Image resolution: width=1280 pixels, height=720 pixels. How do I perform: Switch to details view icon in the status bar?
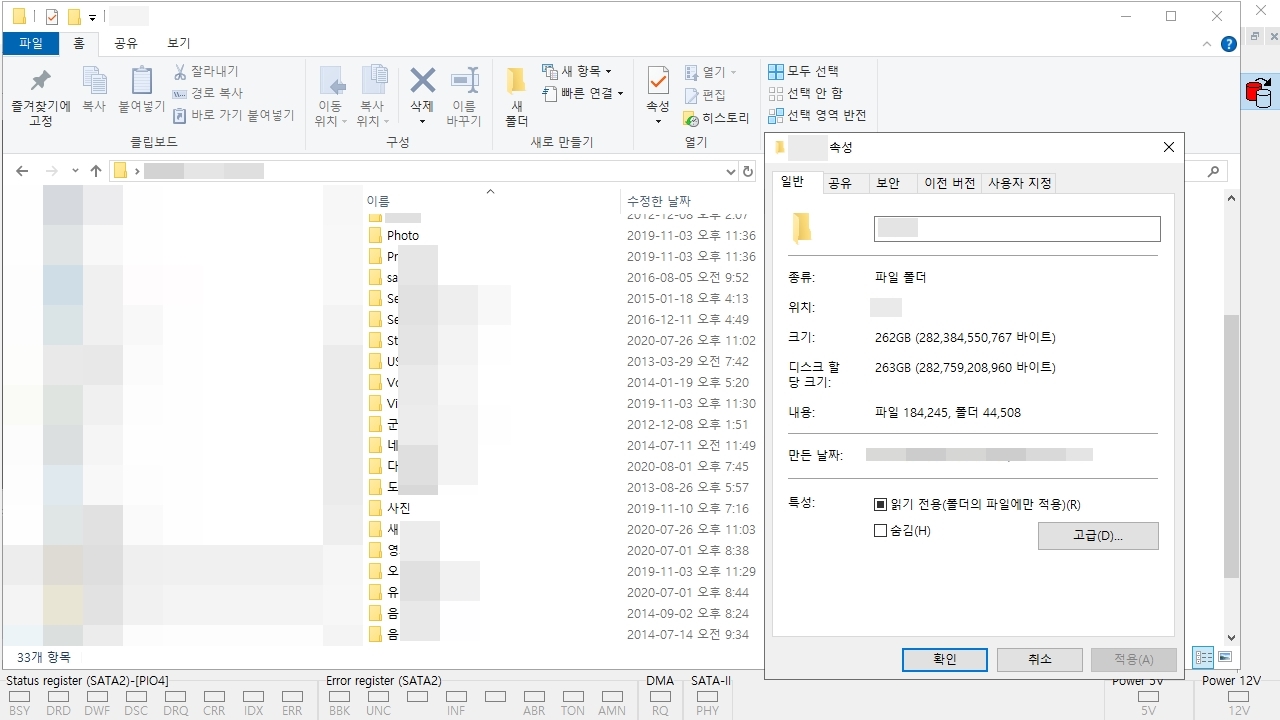(x=1204, y=657)
